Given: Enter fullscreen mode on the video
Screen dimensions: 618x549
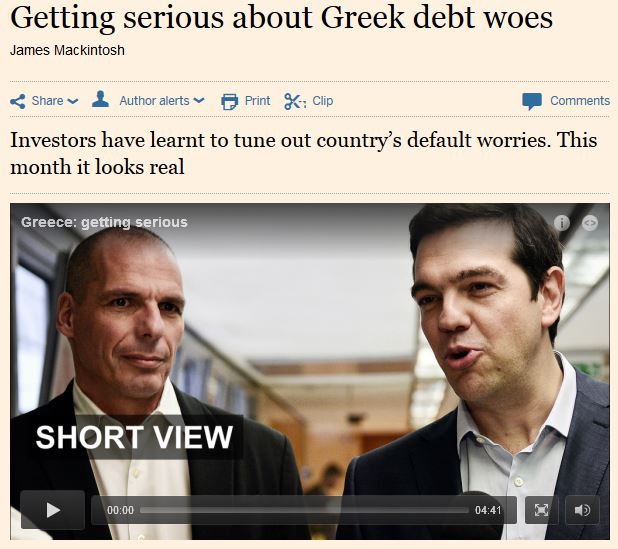Looking at the screenshot, I should pyautogui.click(x=541, y=510).
